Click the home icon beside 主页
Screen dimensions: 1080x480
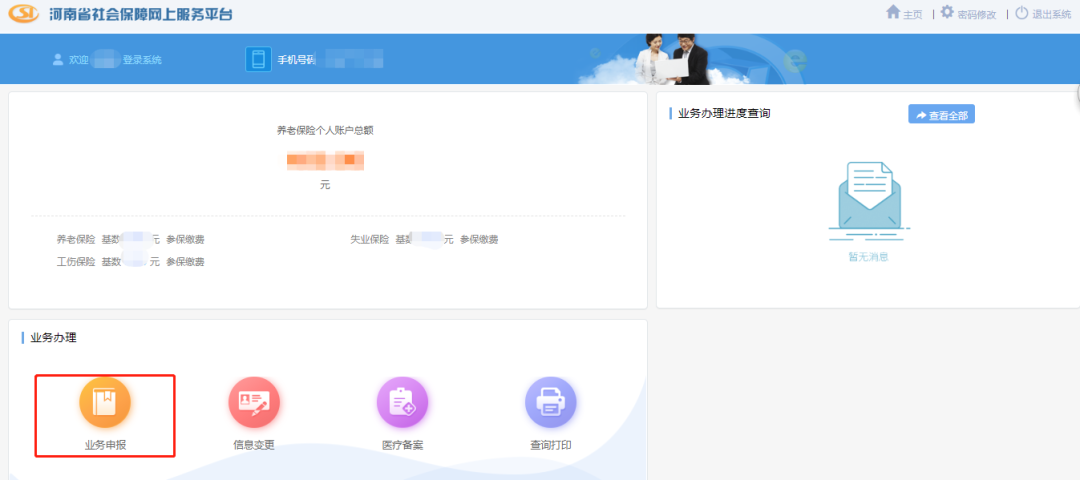(x=893, y=12)
